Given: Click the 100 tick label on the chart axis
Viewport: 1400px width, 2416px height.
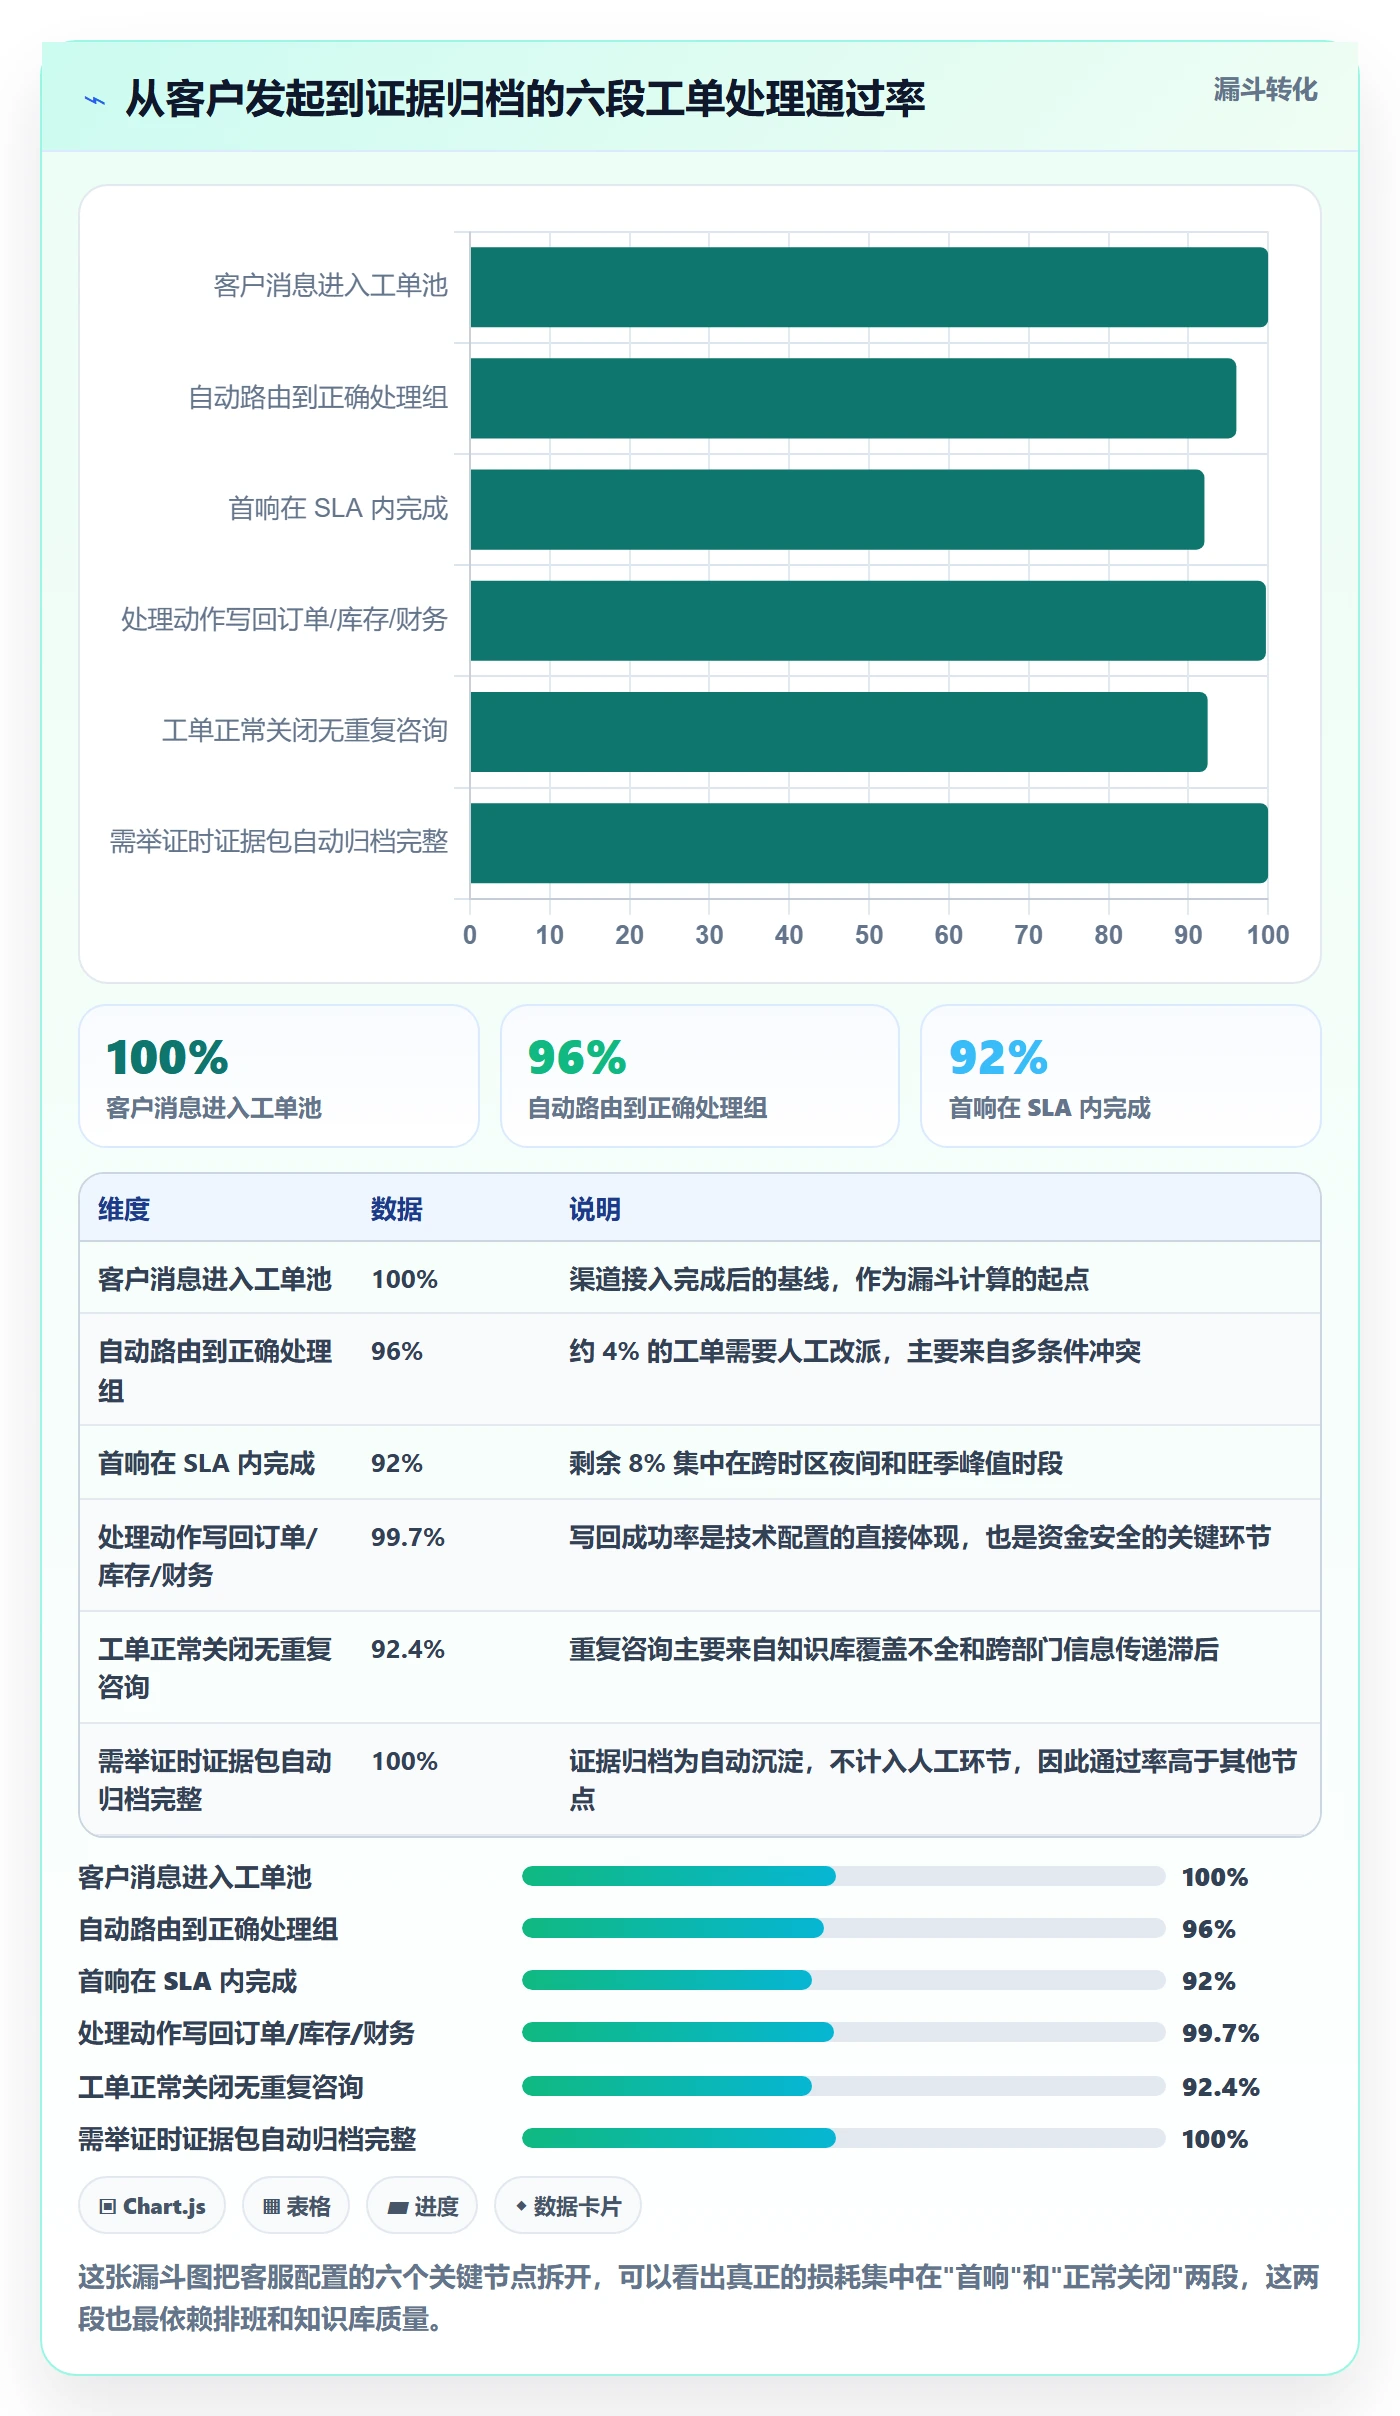Looking at the screenshot, I should pyautogui.click(x=1267, y=935).
